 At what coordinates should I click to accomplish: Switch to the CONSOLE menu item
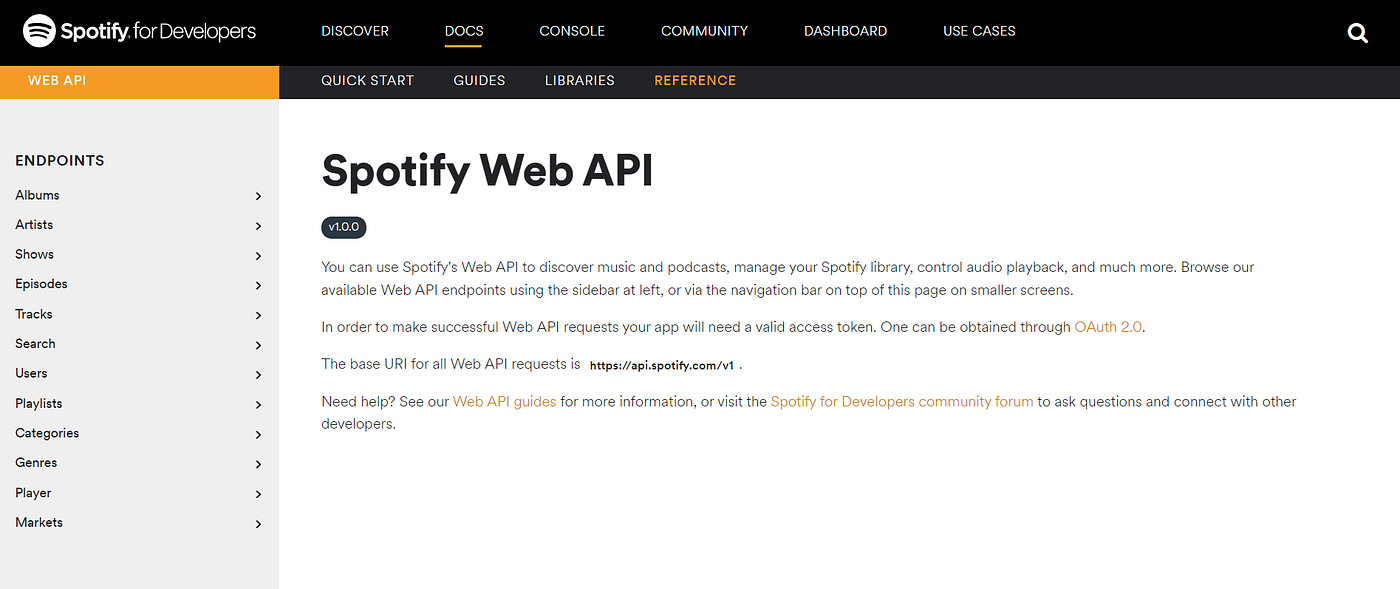pyautogui.click(x=571, y=31)
